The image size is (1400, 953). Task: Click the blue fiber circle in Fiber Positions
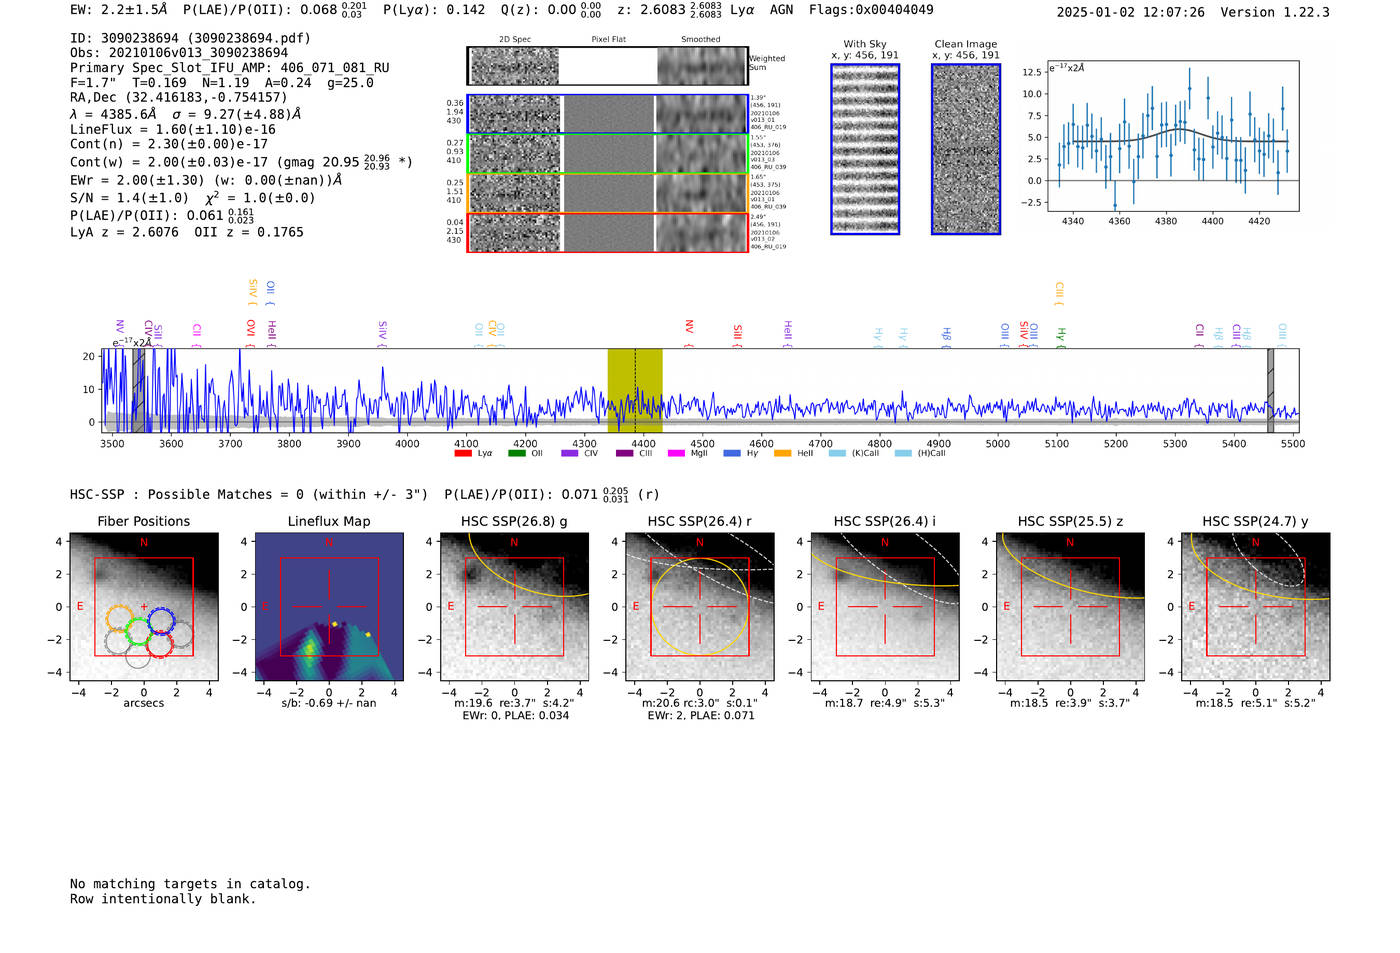(x=161, y=622)
